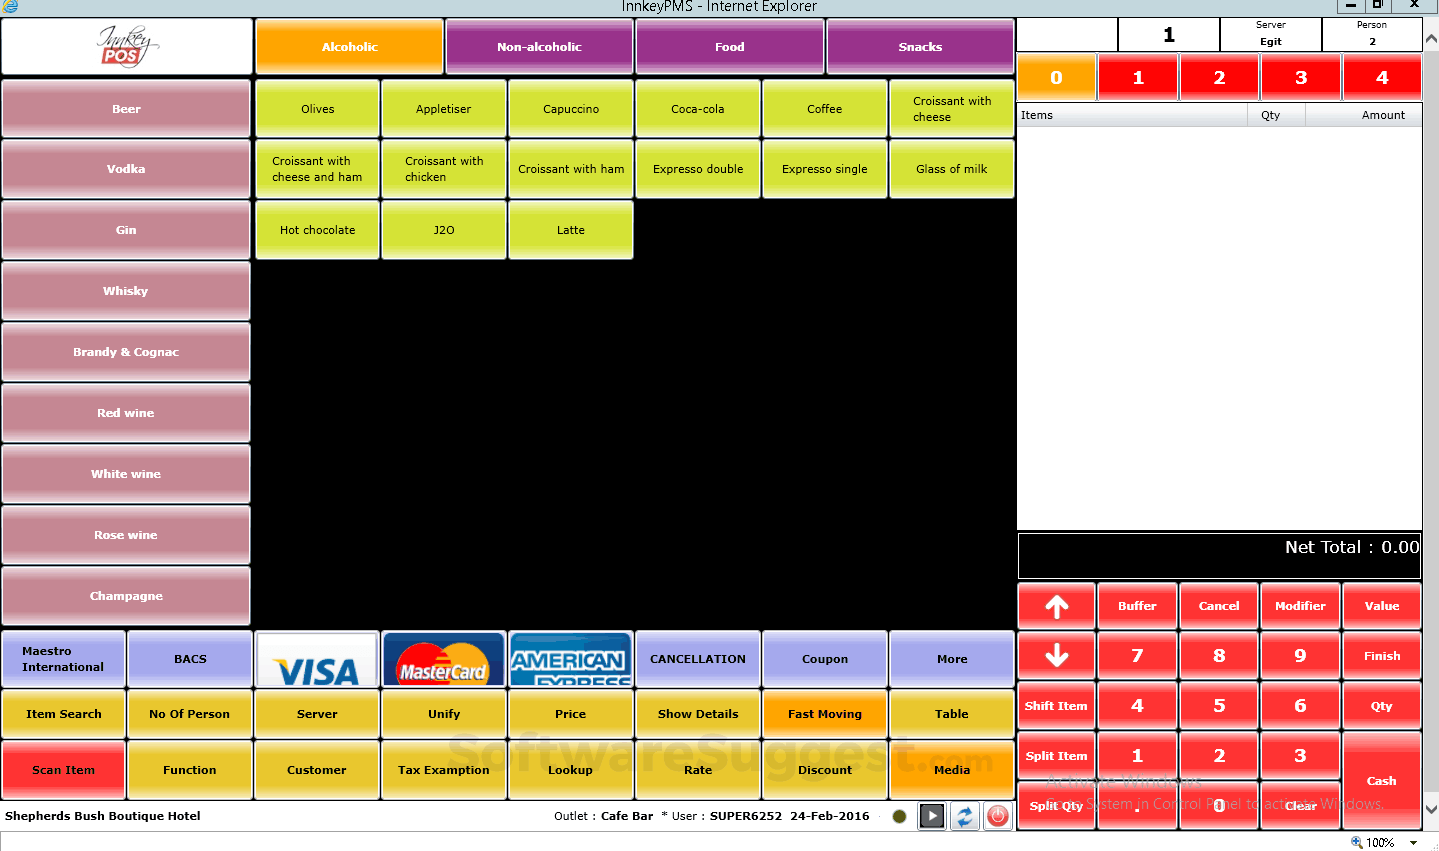Toggle the Media highlight mode
Viewport: 1439px width, 851px height.
coord(951,769)
